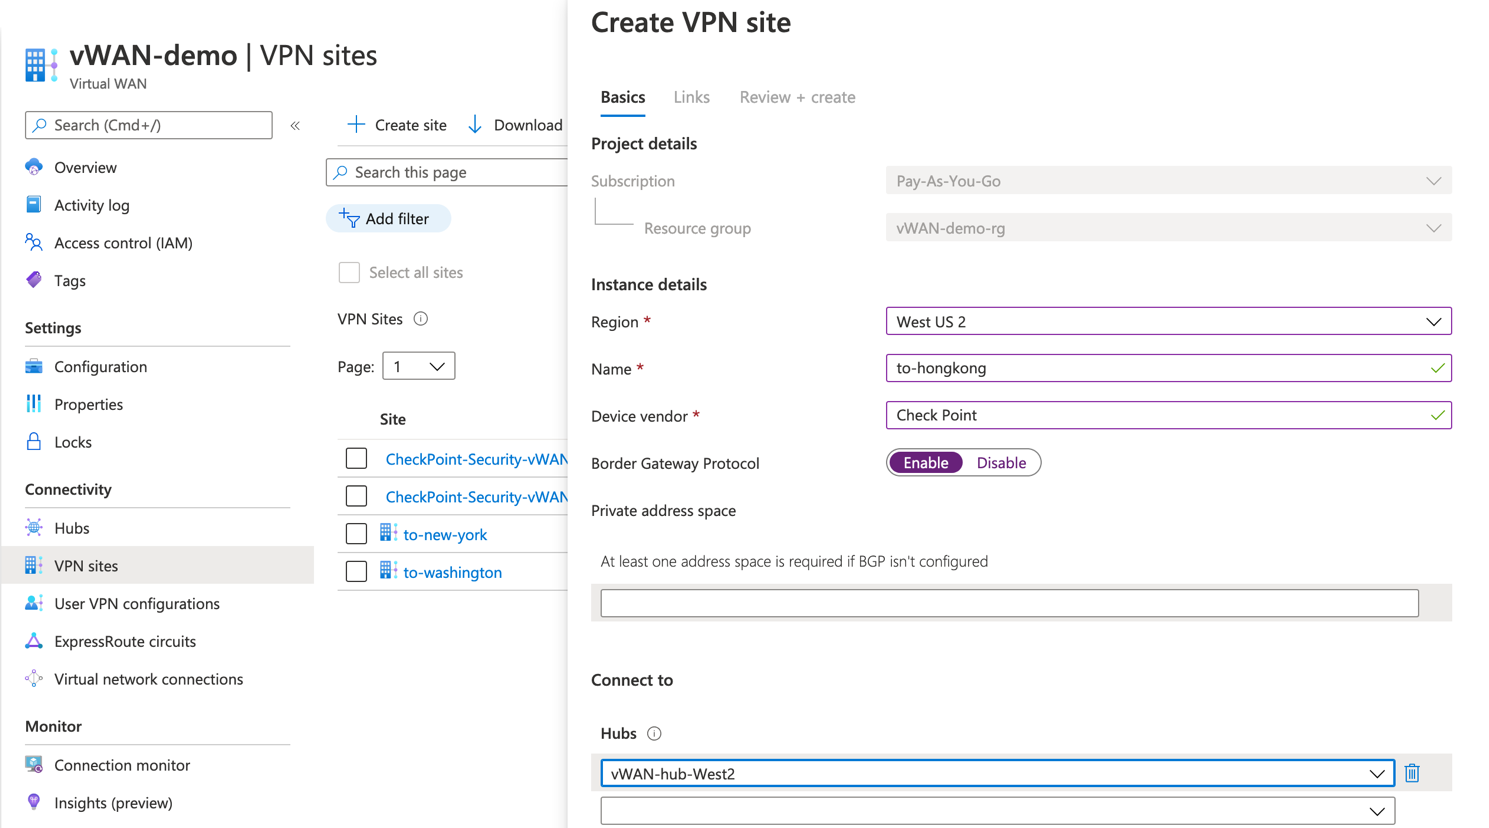Switch to the Review + create tab

click(x=797, y=97)
